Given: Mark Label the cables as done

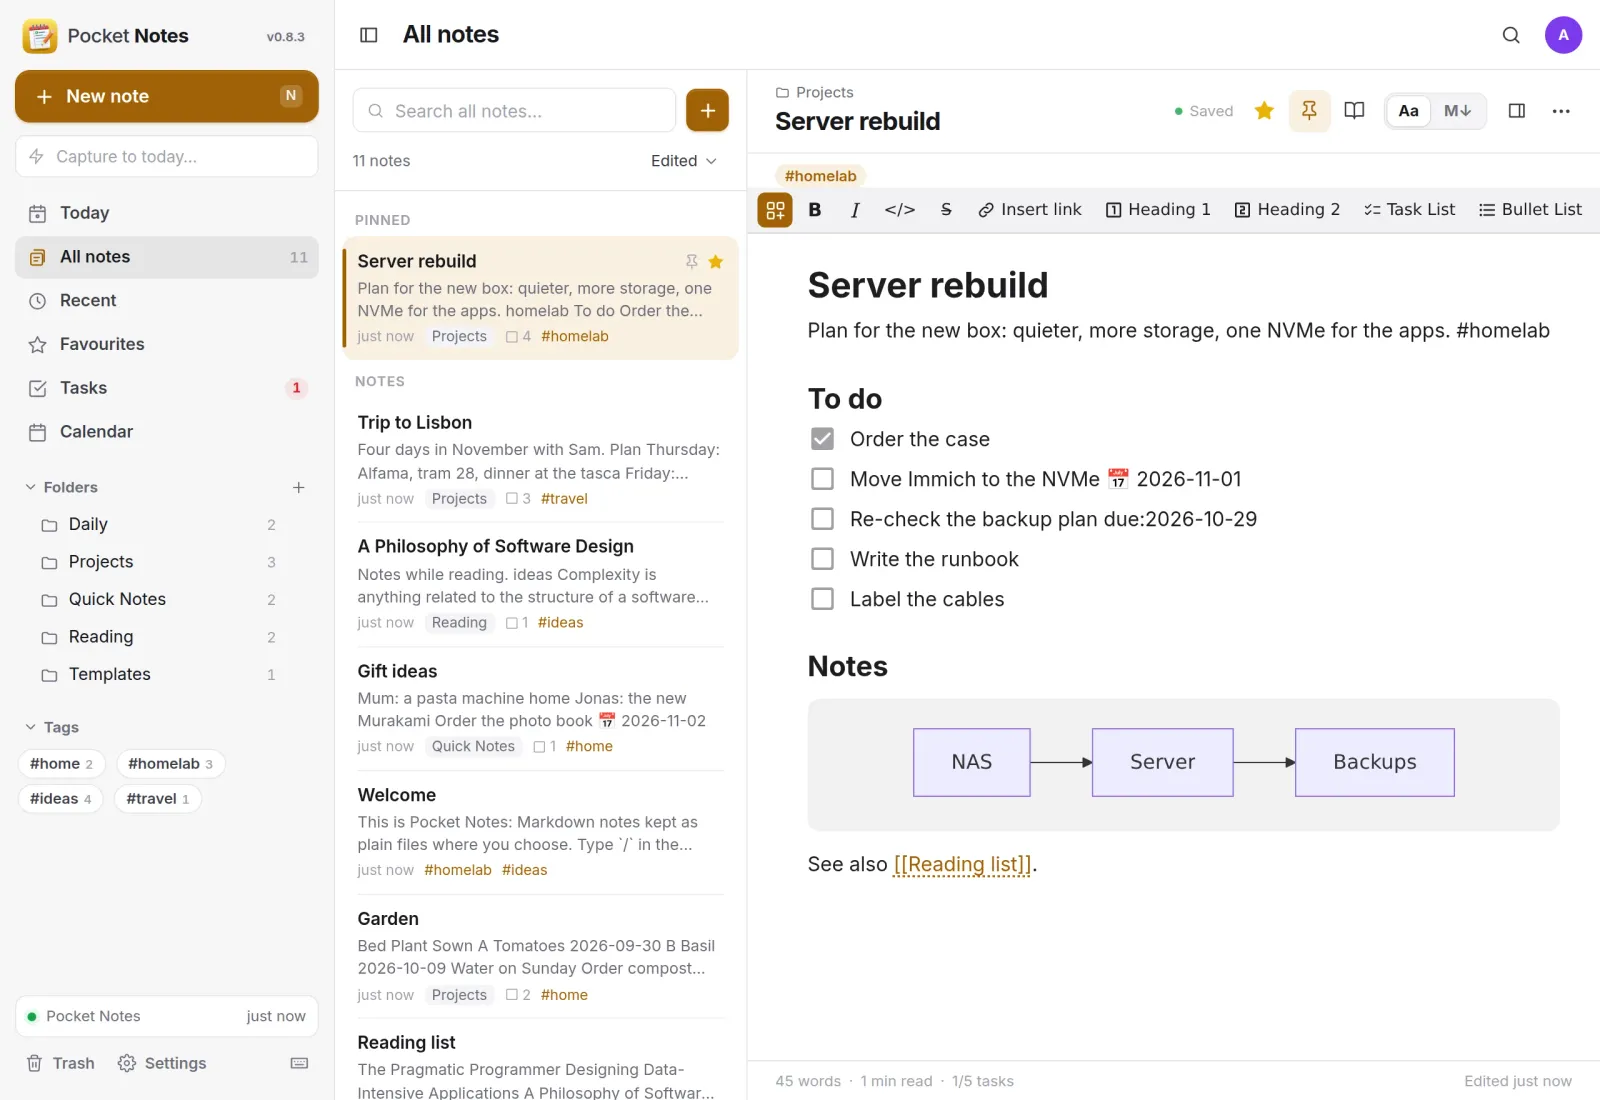Looking at the screenshot, I should [822, 599].
